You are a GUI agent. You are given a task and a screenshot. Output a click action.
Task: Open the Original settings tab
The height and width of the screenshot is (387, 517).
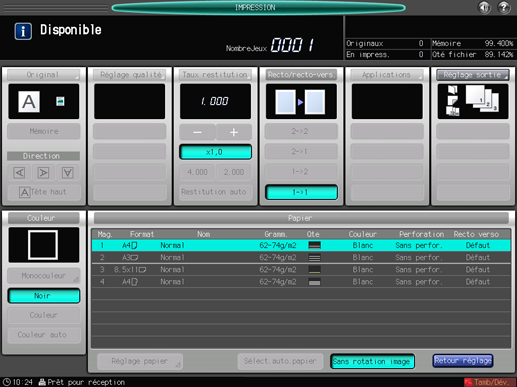[43, 75]
